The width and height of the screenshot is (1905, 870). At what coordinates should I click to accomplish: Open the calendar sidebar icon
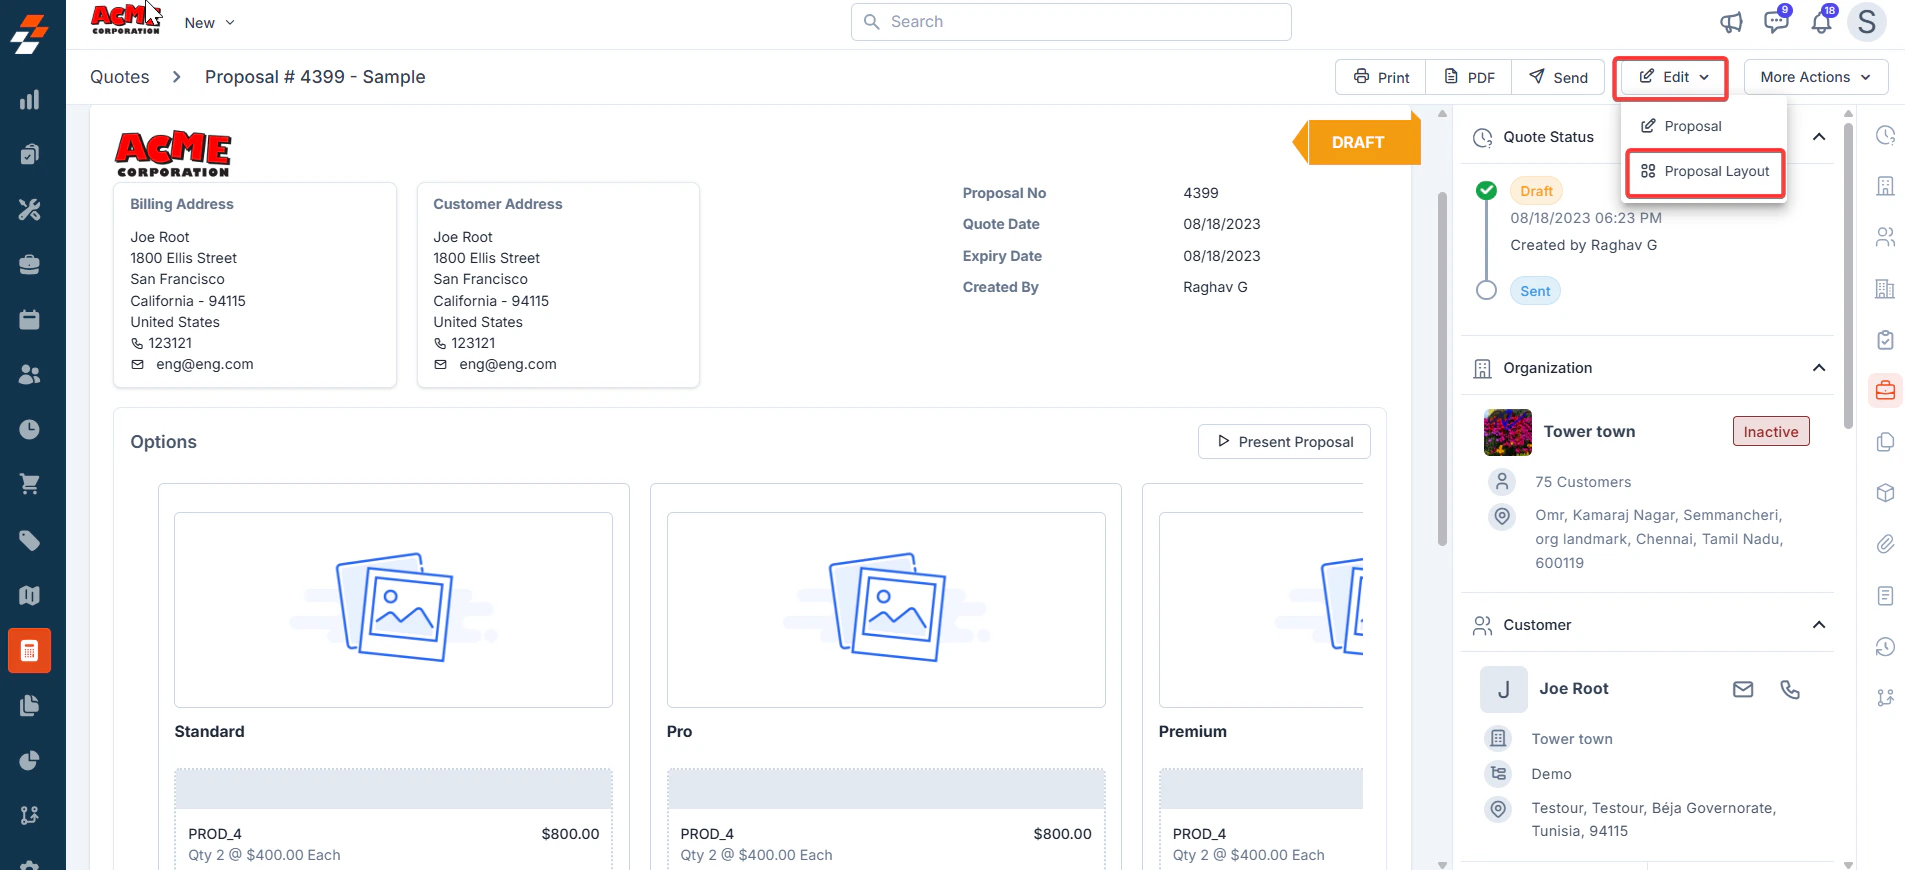[30, 319]
